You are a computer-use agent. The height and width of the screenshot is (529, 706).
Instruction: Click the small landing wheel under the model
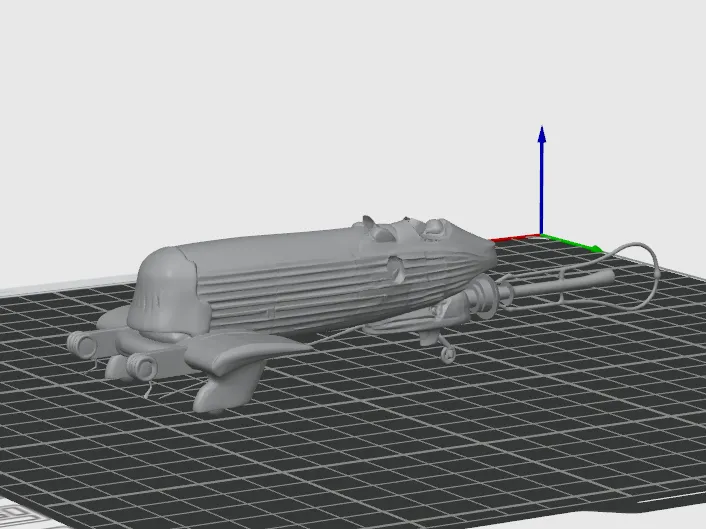[x=448, y=355]
